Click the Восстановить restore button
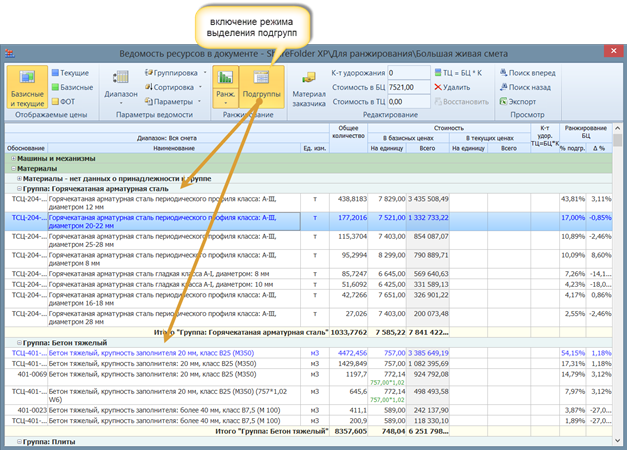 (462, 102)
